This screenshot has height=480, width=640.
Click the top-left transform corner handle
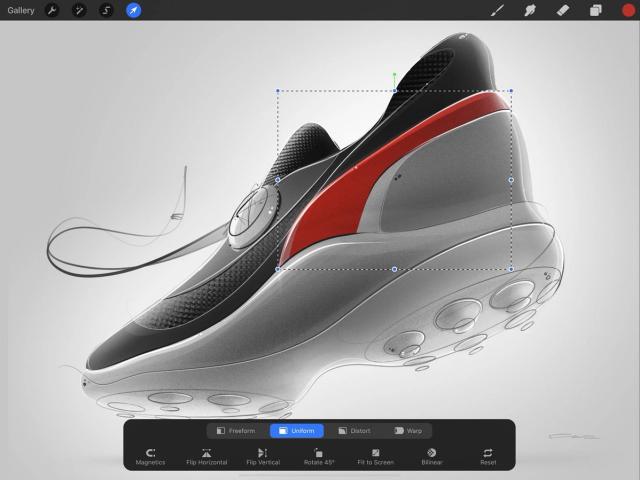click(278, 91)
